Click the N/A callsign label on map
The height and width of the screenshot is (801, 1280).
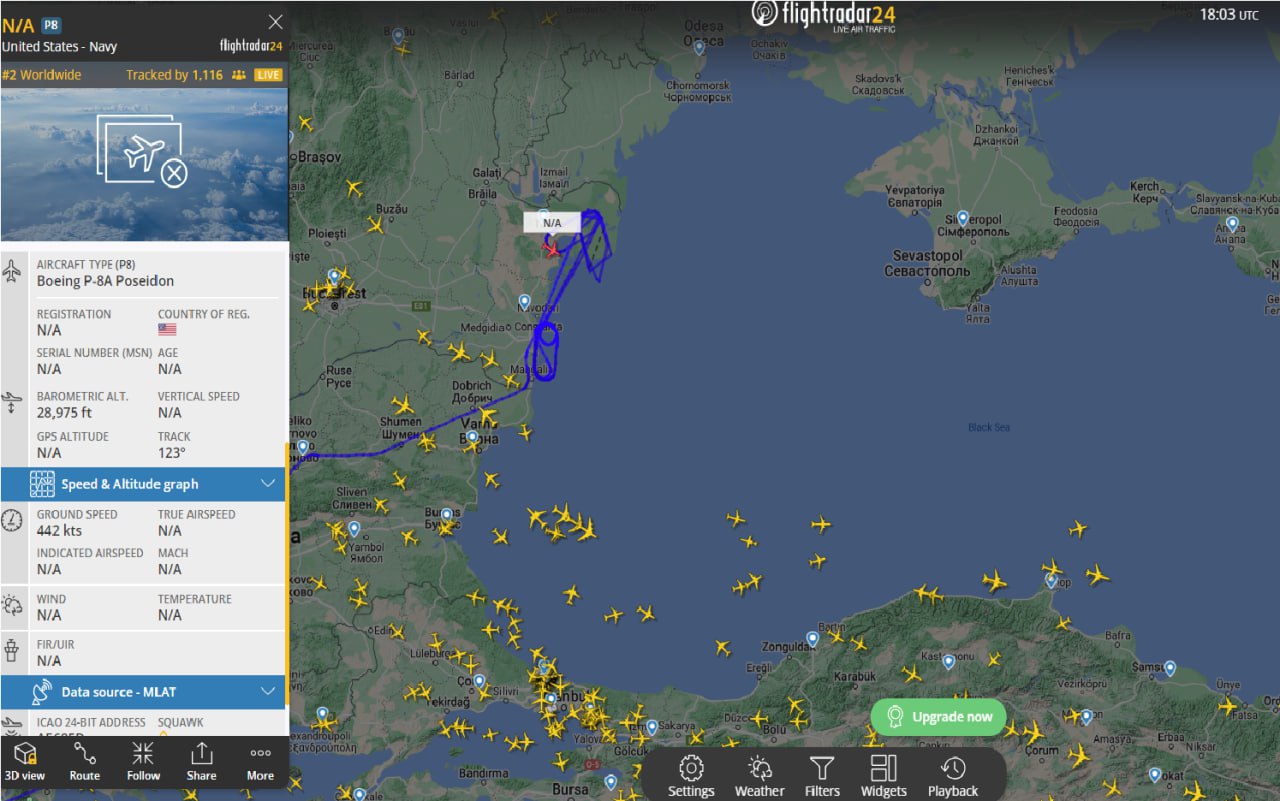click(552, 222)
